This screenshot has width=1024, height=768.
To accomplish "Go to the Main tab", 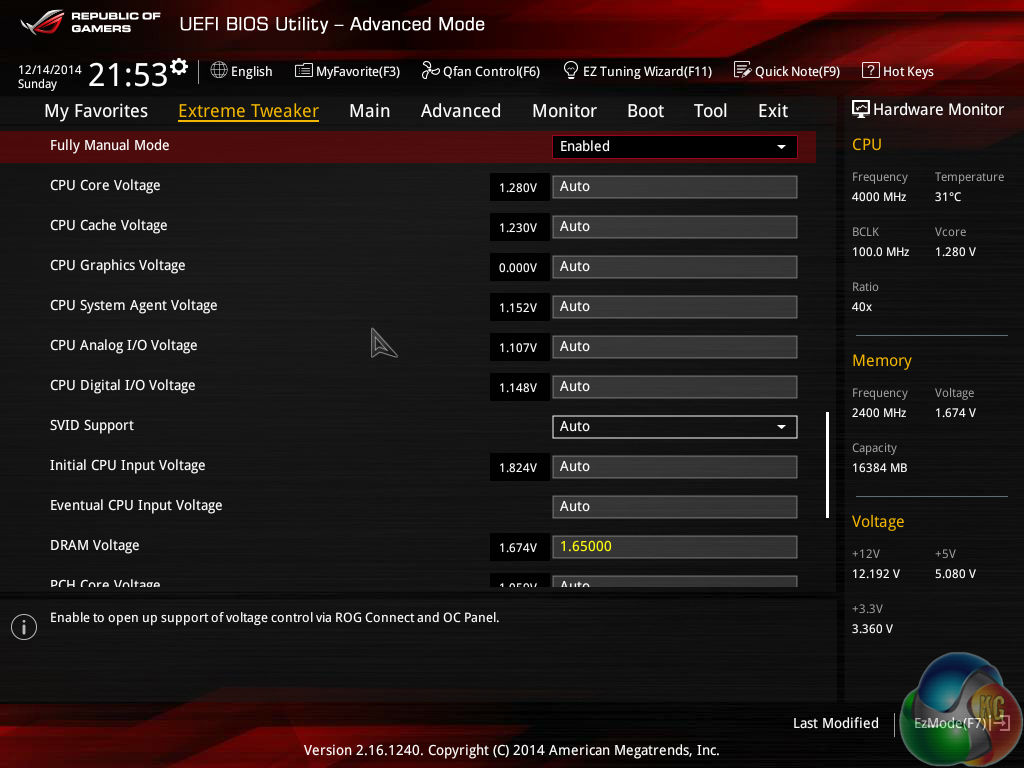I will pos(370,111).
